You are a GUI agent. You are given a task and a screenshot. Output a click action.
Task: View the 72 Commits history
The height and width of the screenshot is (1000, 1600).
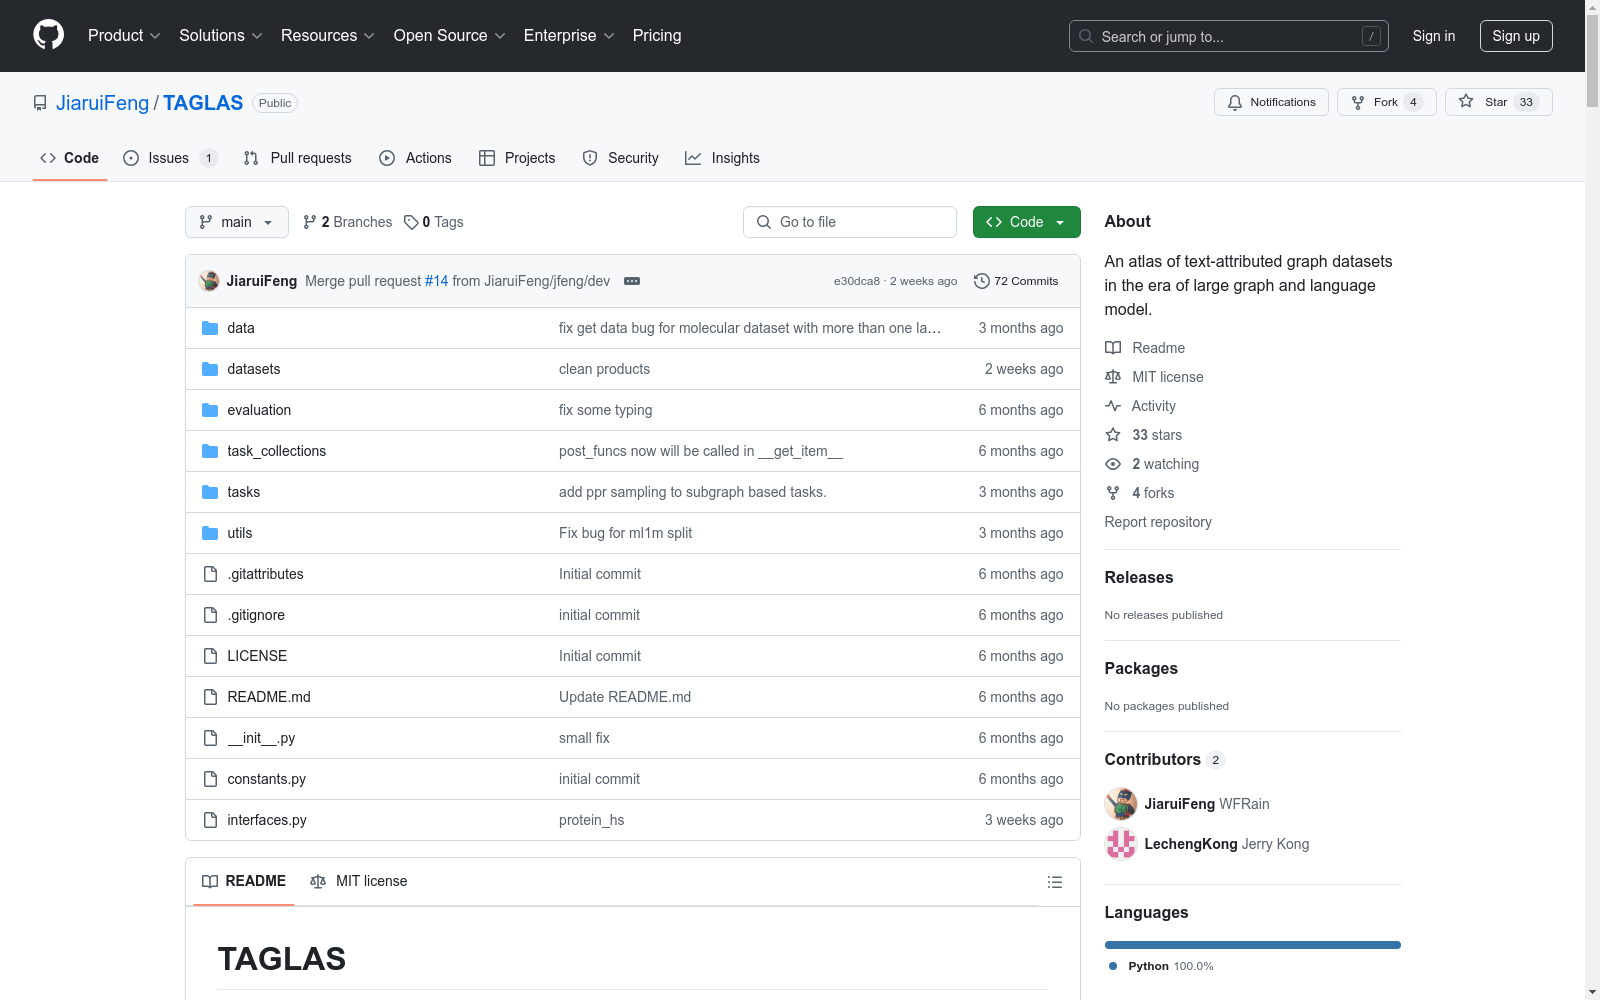tap(1016, 281)
